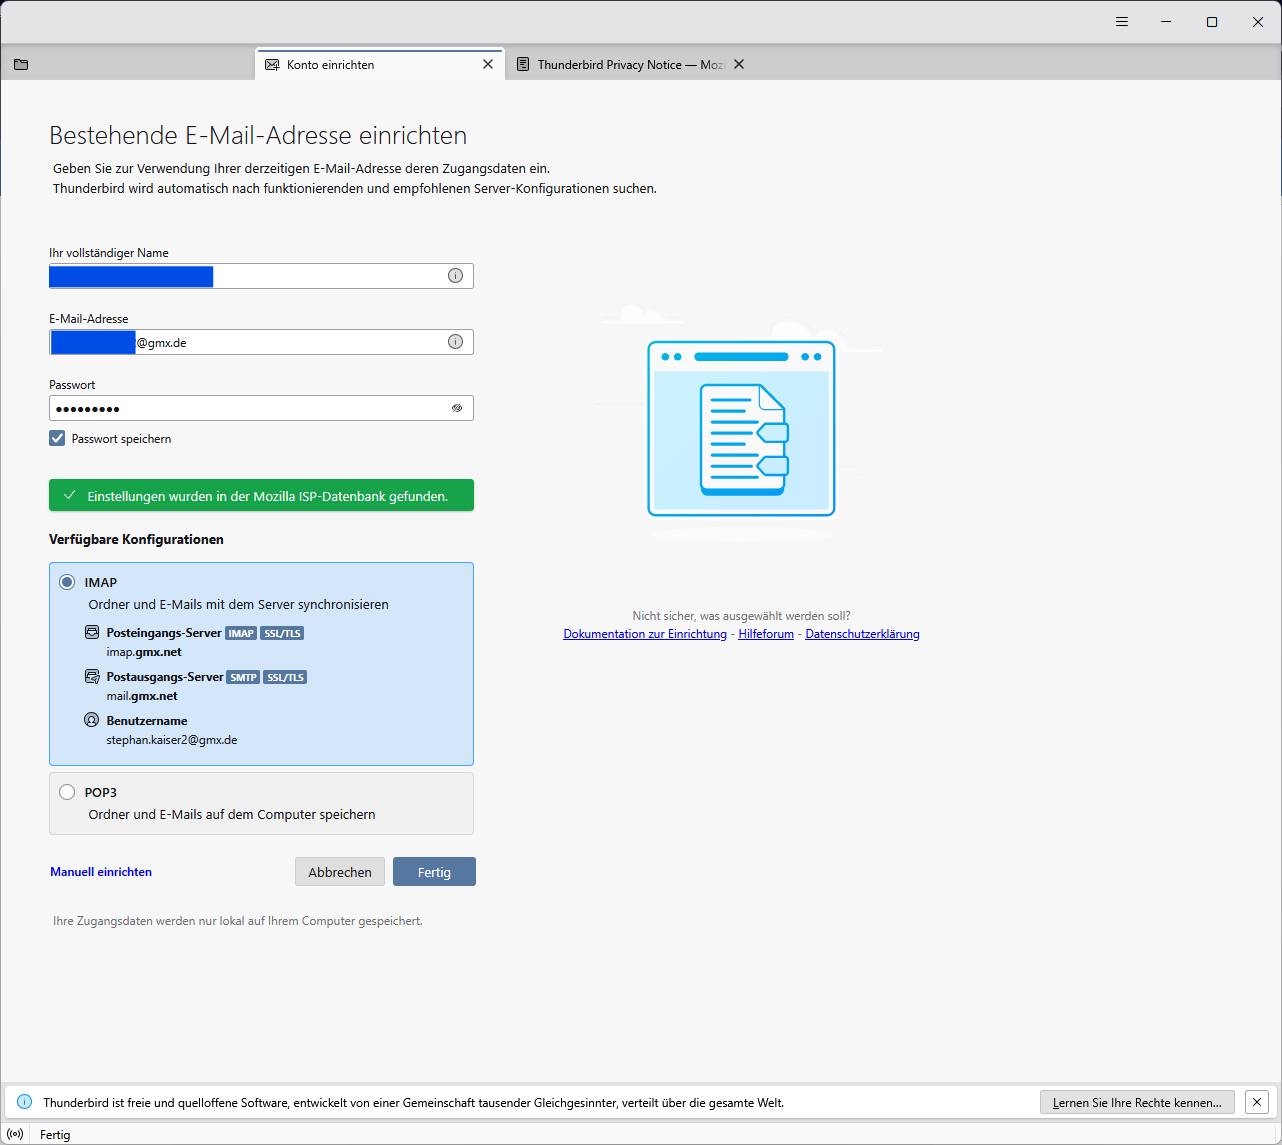Click the Fertig status bar text
The image size is (1282, 1145).
pyautogui.click(x=55, y=1134)
